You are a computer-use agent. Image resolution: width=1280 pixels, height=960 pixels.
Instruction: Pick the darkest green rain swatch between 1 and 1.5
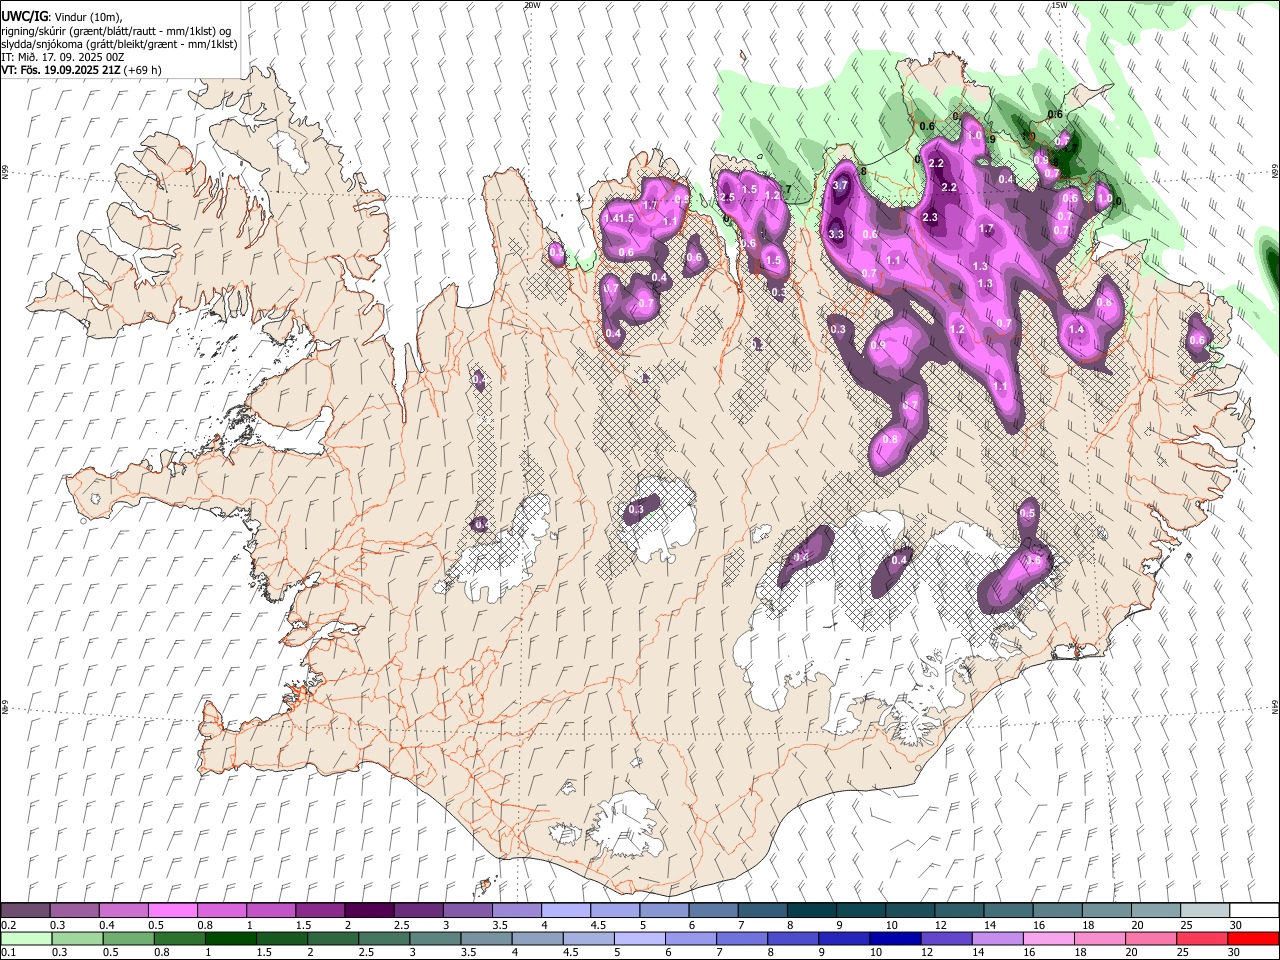pyautogui.click(x=230, y=938)
